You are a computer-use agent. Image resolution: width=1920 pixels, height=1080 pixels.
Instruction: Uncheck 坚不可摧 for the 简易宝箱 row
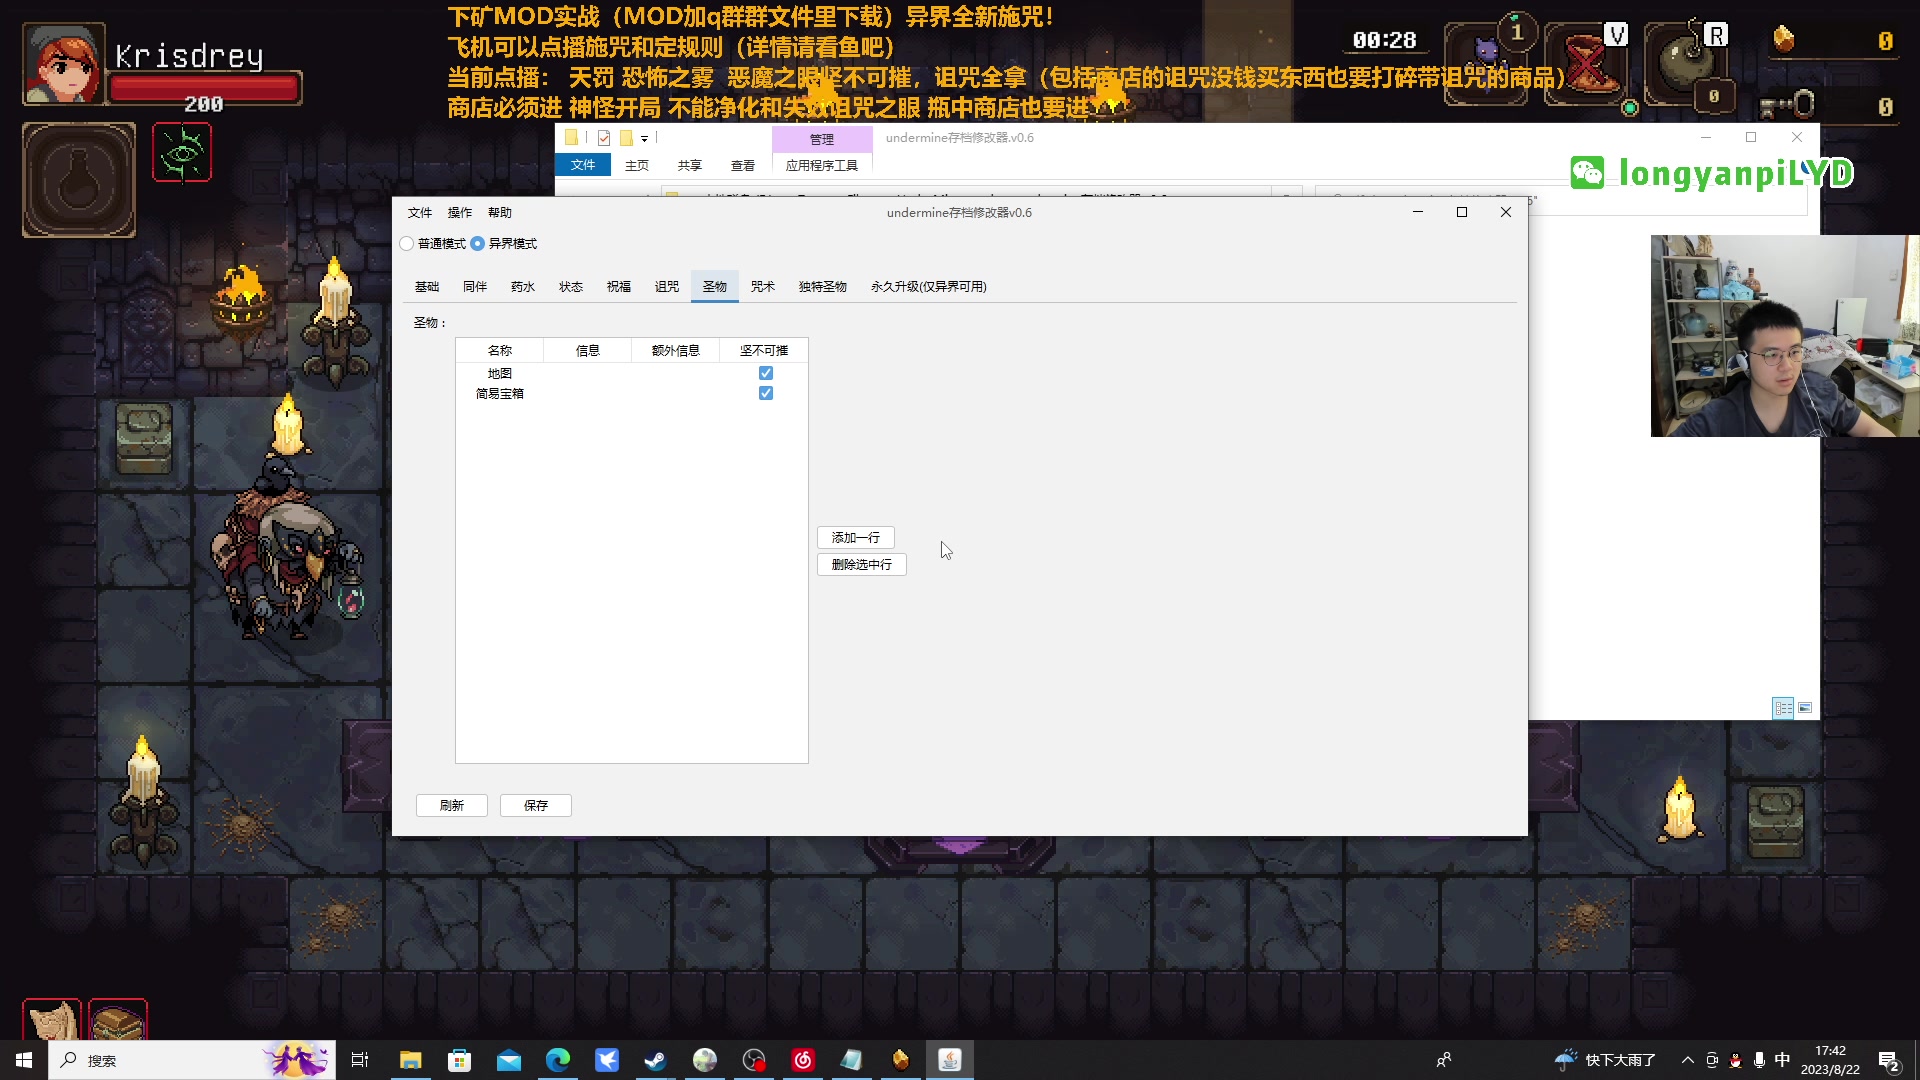pos(766,393)
